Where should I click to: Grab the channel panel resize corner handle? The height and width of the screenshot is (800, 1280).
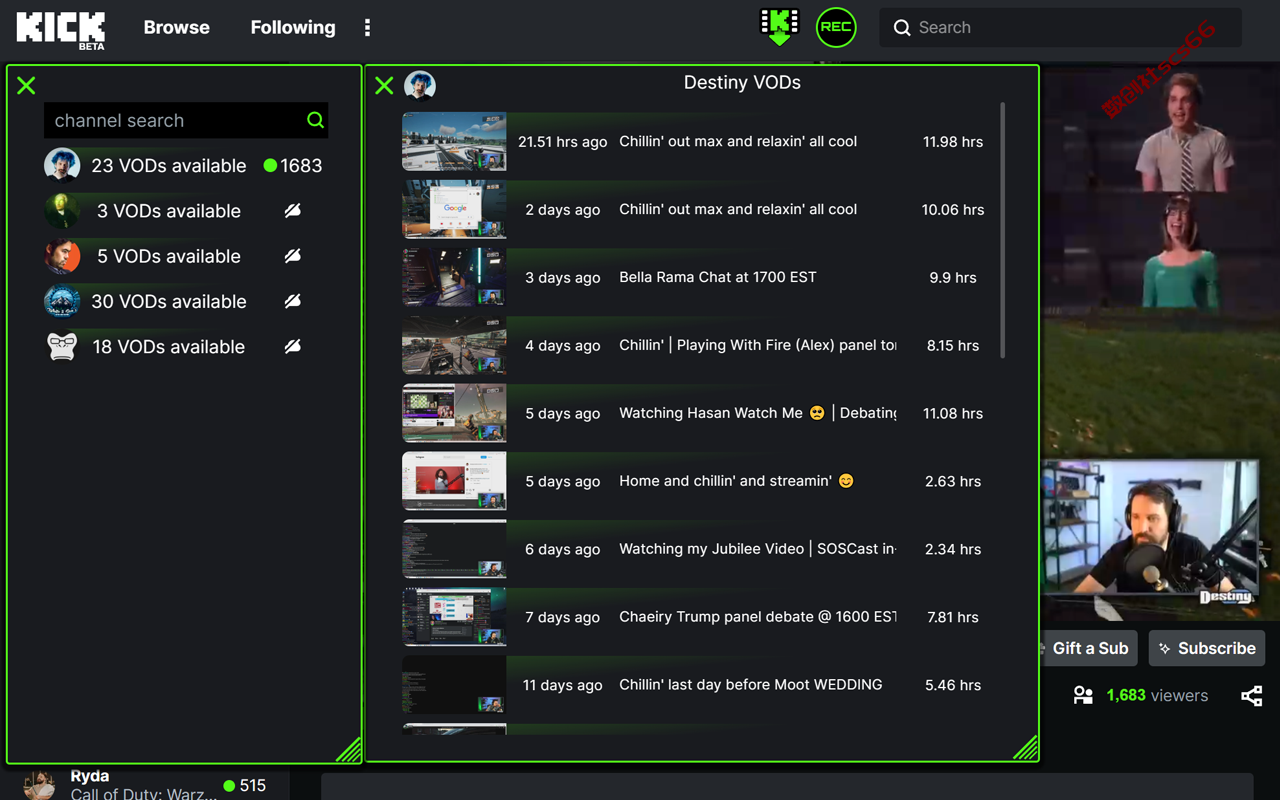(x=348, y=749)
